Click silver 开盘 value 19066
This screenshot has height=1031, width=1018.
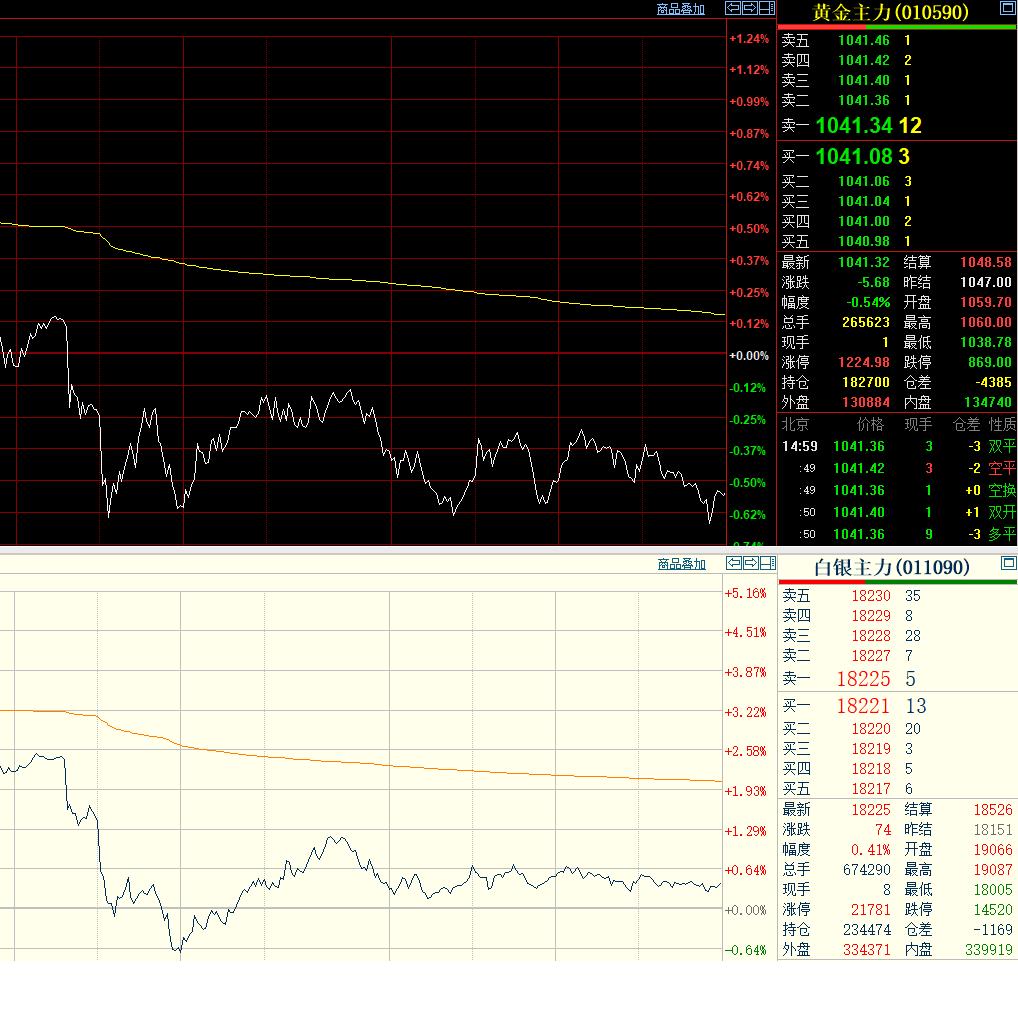(993, 850)
